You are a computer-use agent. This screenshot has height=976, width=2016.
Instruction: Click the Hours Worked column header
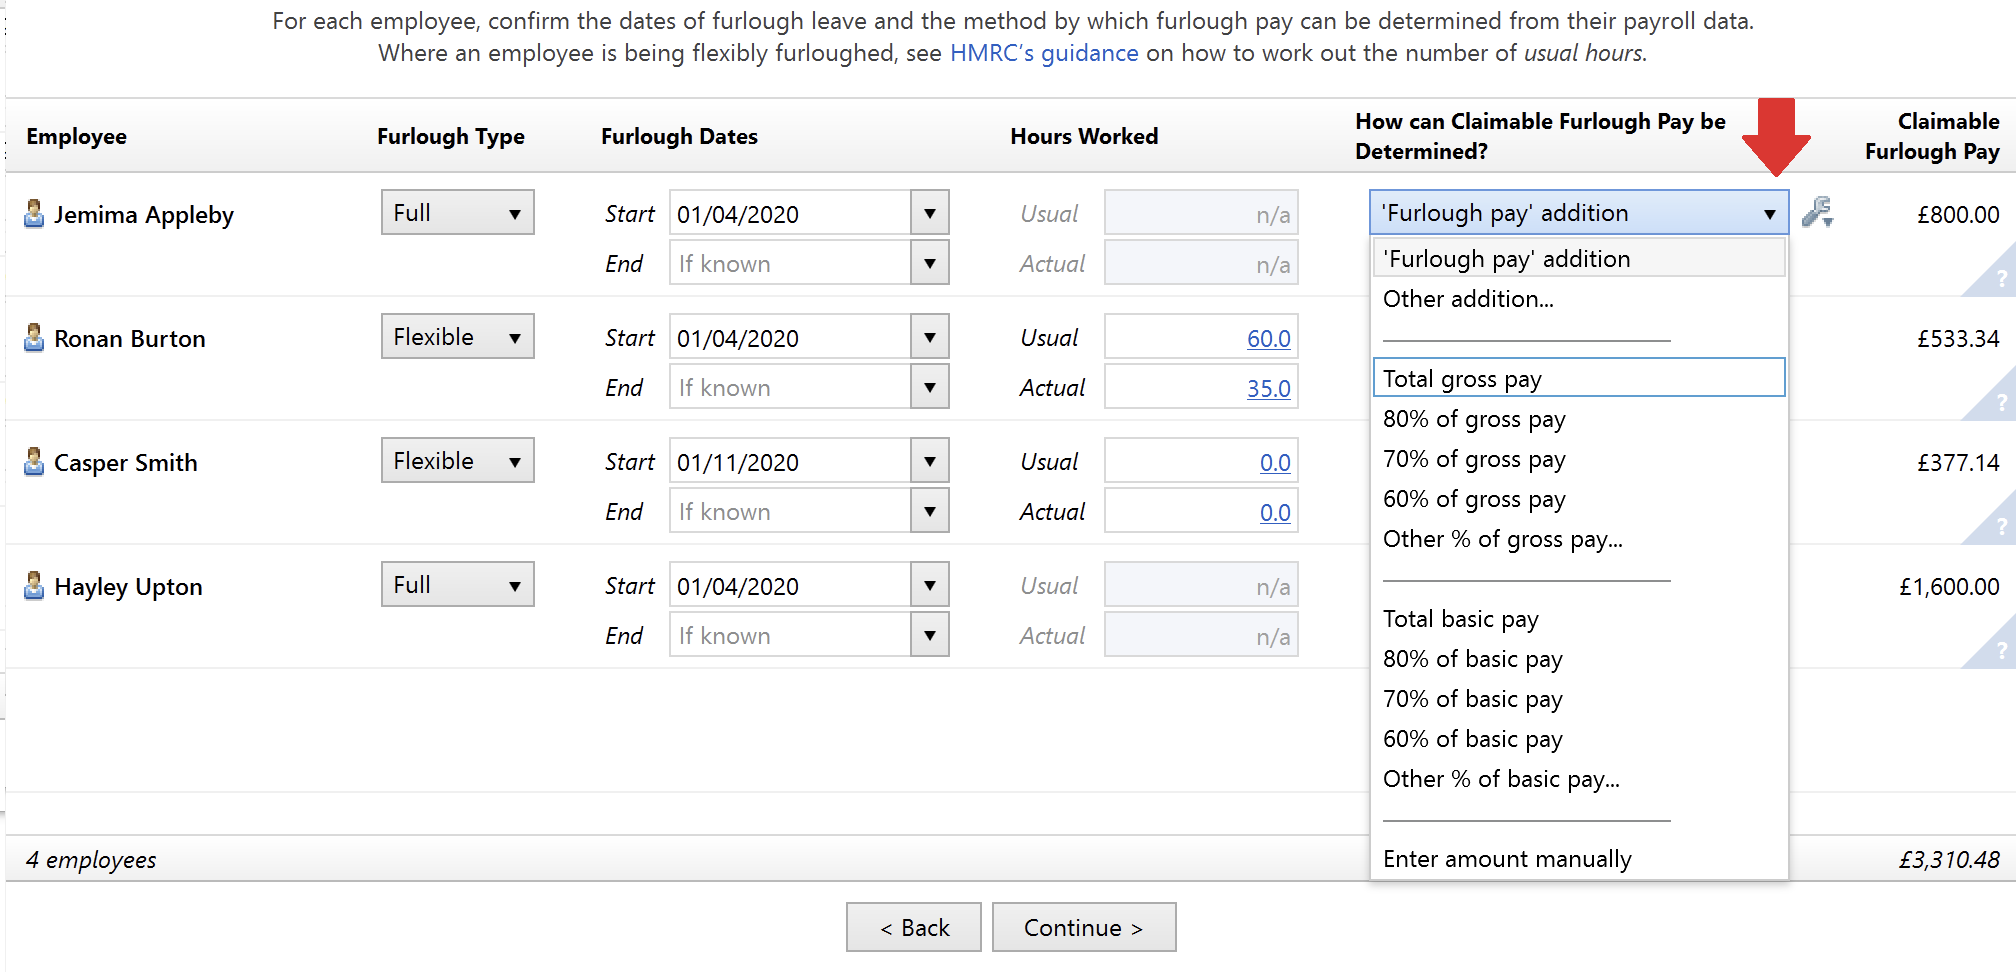click(1084, 136)
